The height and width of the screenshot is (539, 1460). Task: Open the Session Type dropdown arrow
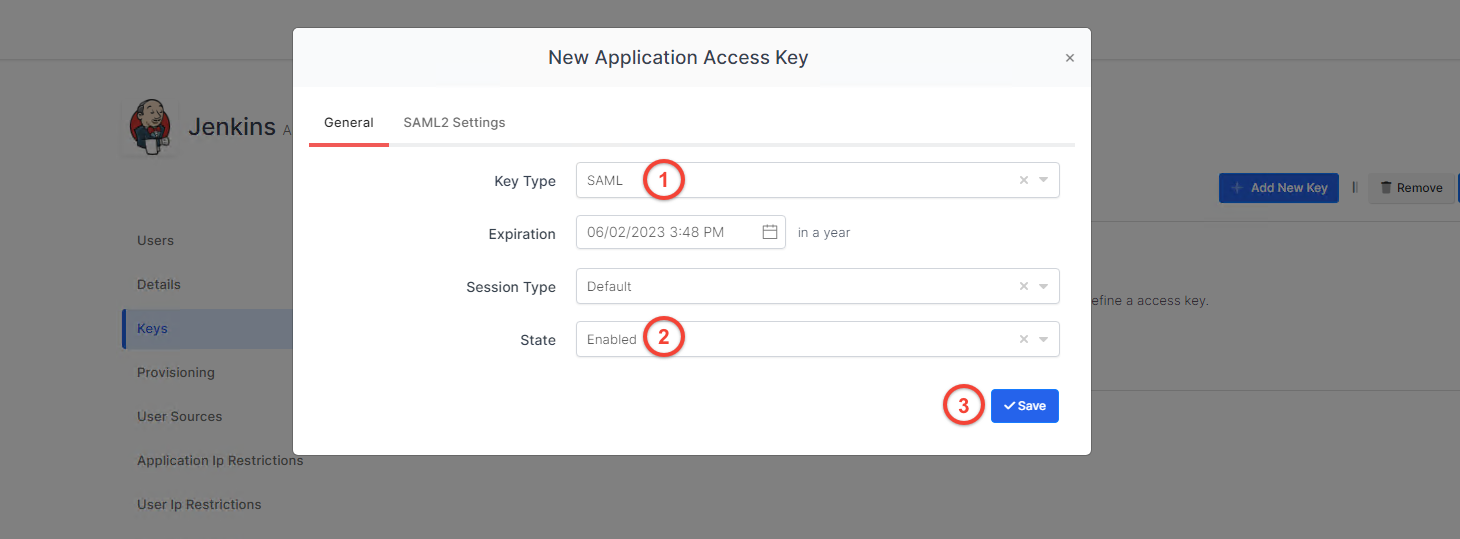coord(1043,286)
